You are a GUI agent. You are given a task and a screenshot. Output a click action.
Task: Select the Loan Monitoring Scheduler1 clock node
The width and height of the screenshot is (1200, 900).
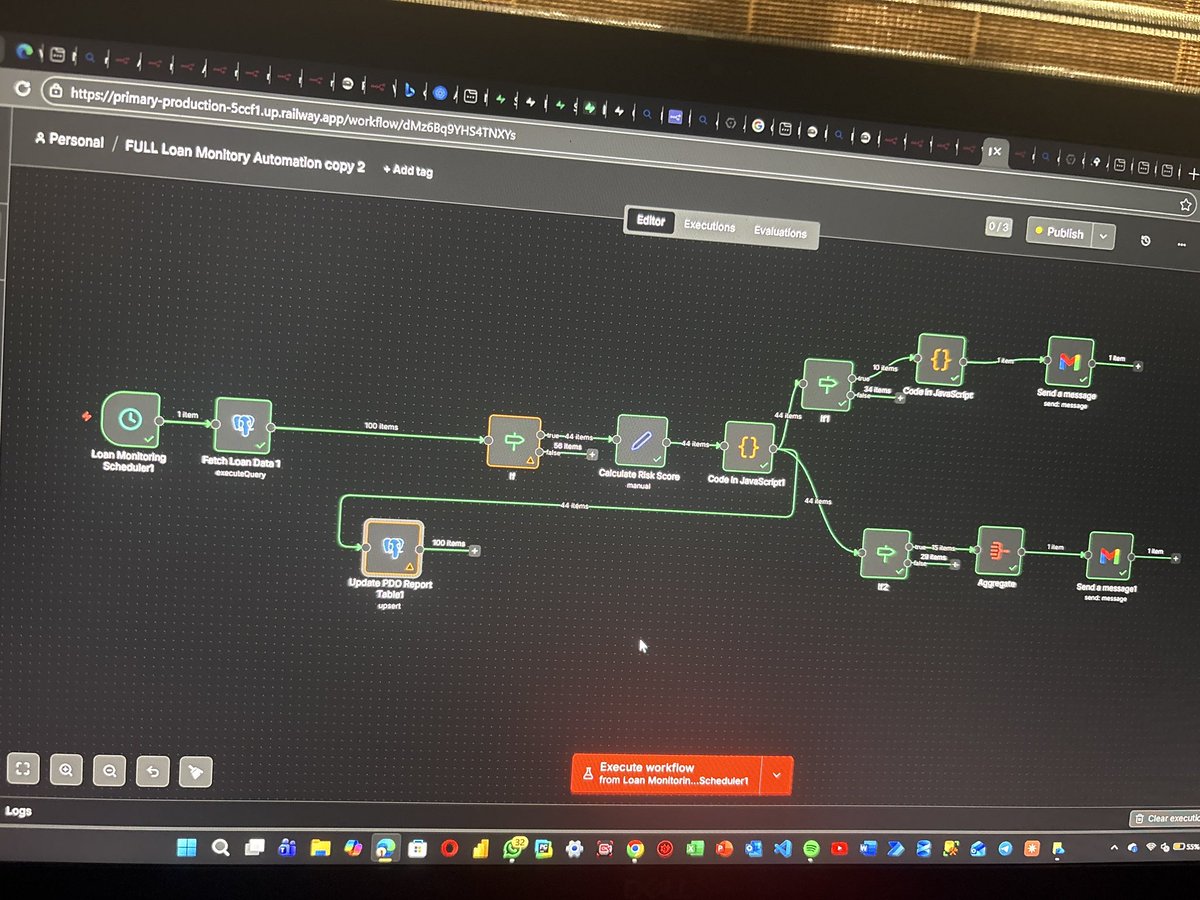point(131,420)
